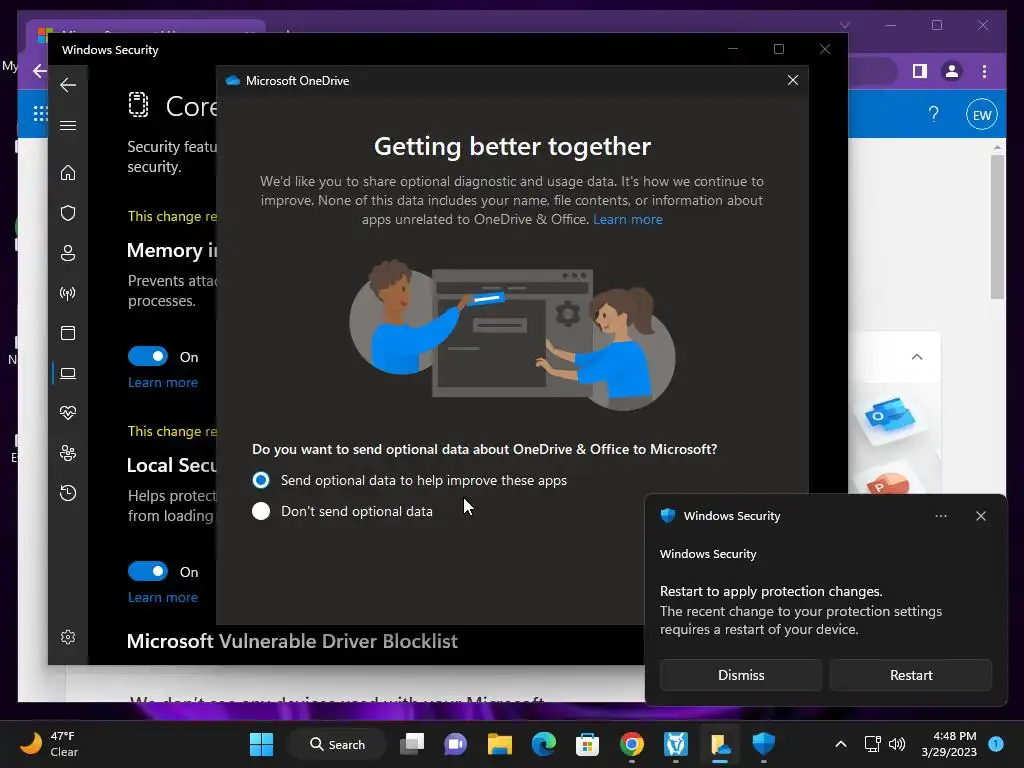Open Account protection person icon

(x=68, y=253)
